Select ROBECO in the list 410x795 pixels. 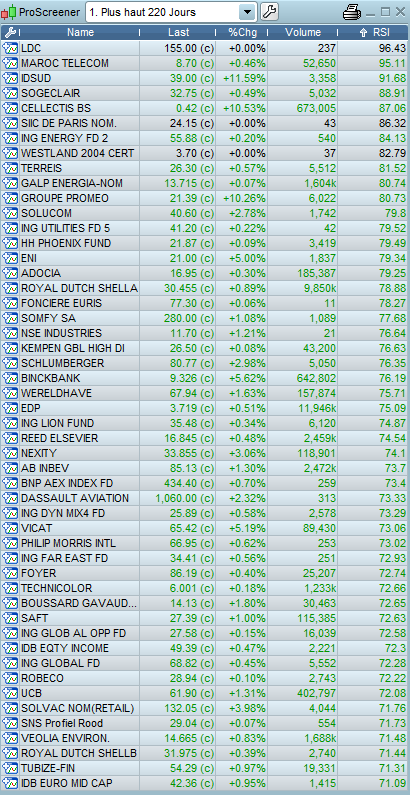42,678
